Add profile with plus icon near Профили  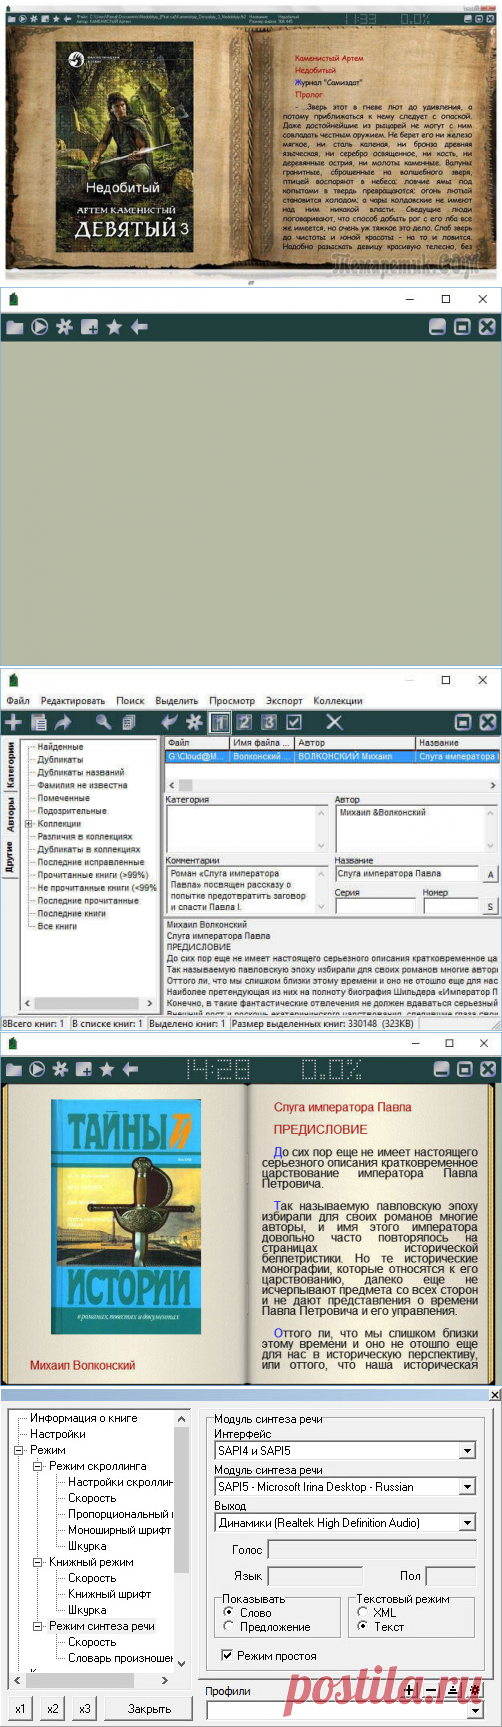click(409, 1691)
